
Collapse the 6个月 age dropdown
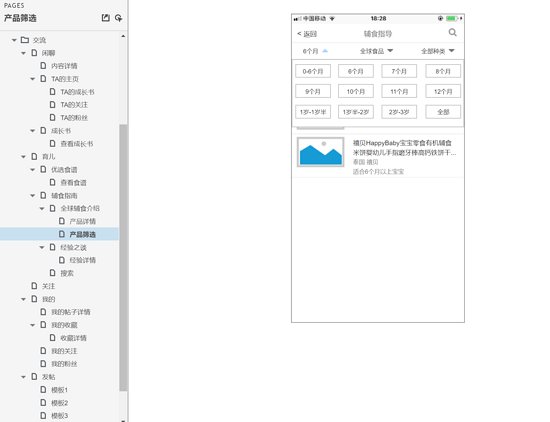[x=315, y=51]
